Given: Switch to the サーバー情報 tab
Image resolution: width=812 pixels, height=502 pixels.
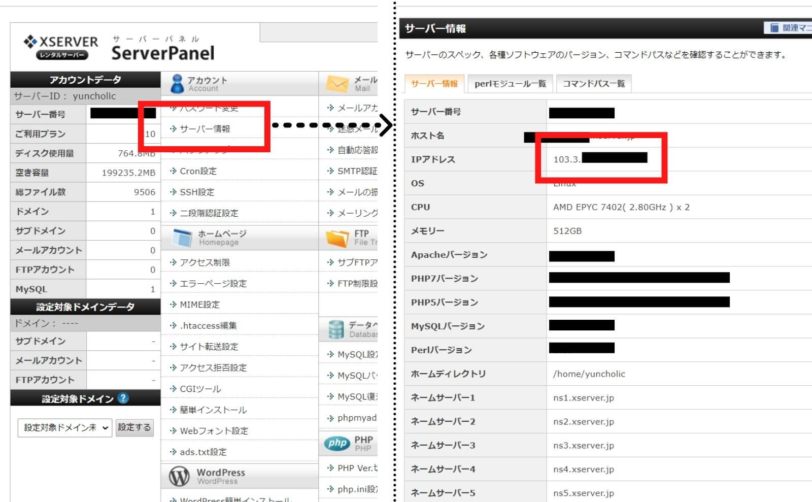Looking at the screenshot, I should tap(434, 83).
